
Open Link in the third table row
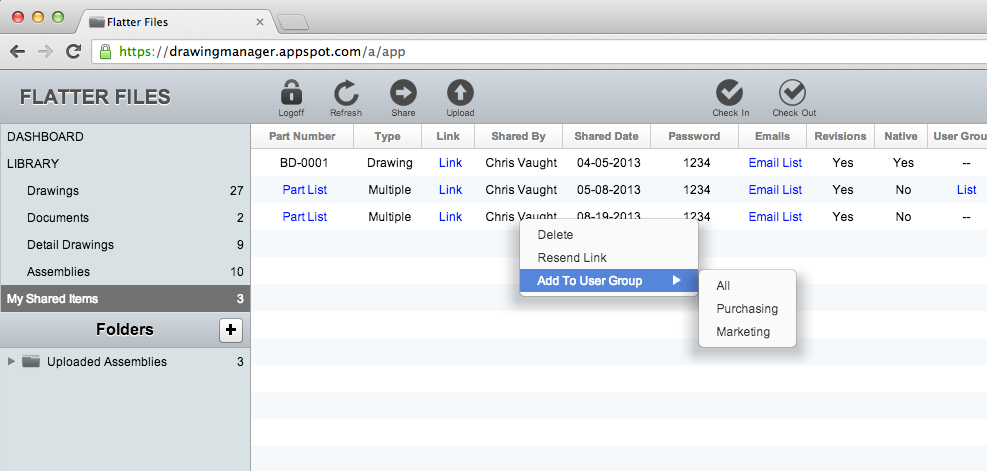(x=450, y=217)
